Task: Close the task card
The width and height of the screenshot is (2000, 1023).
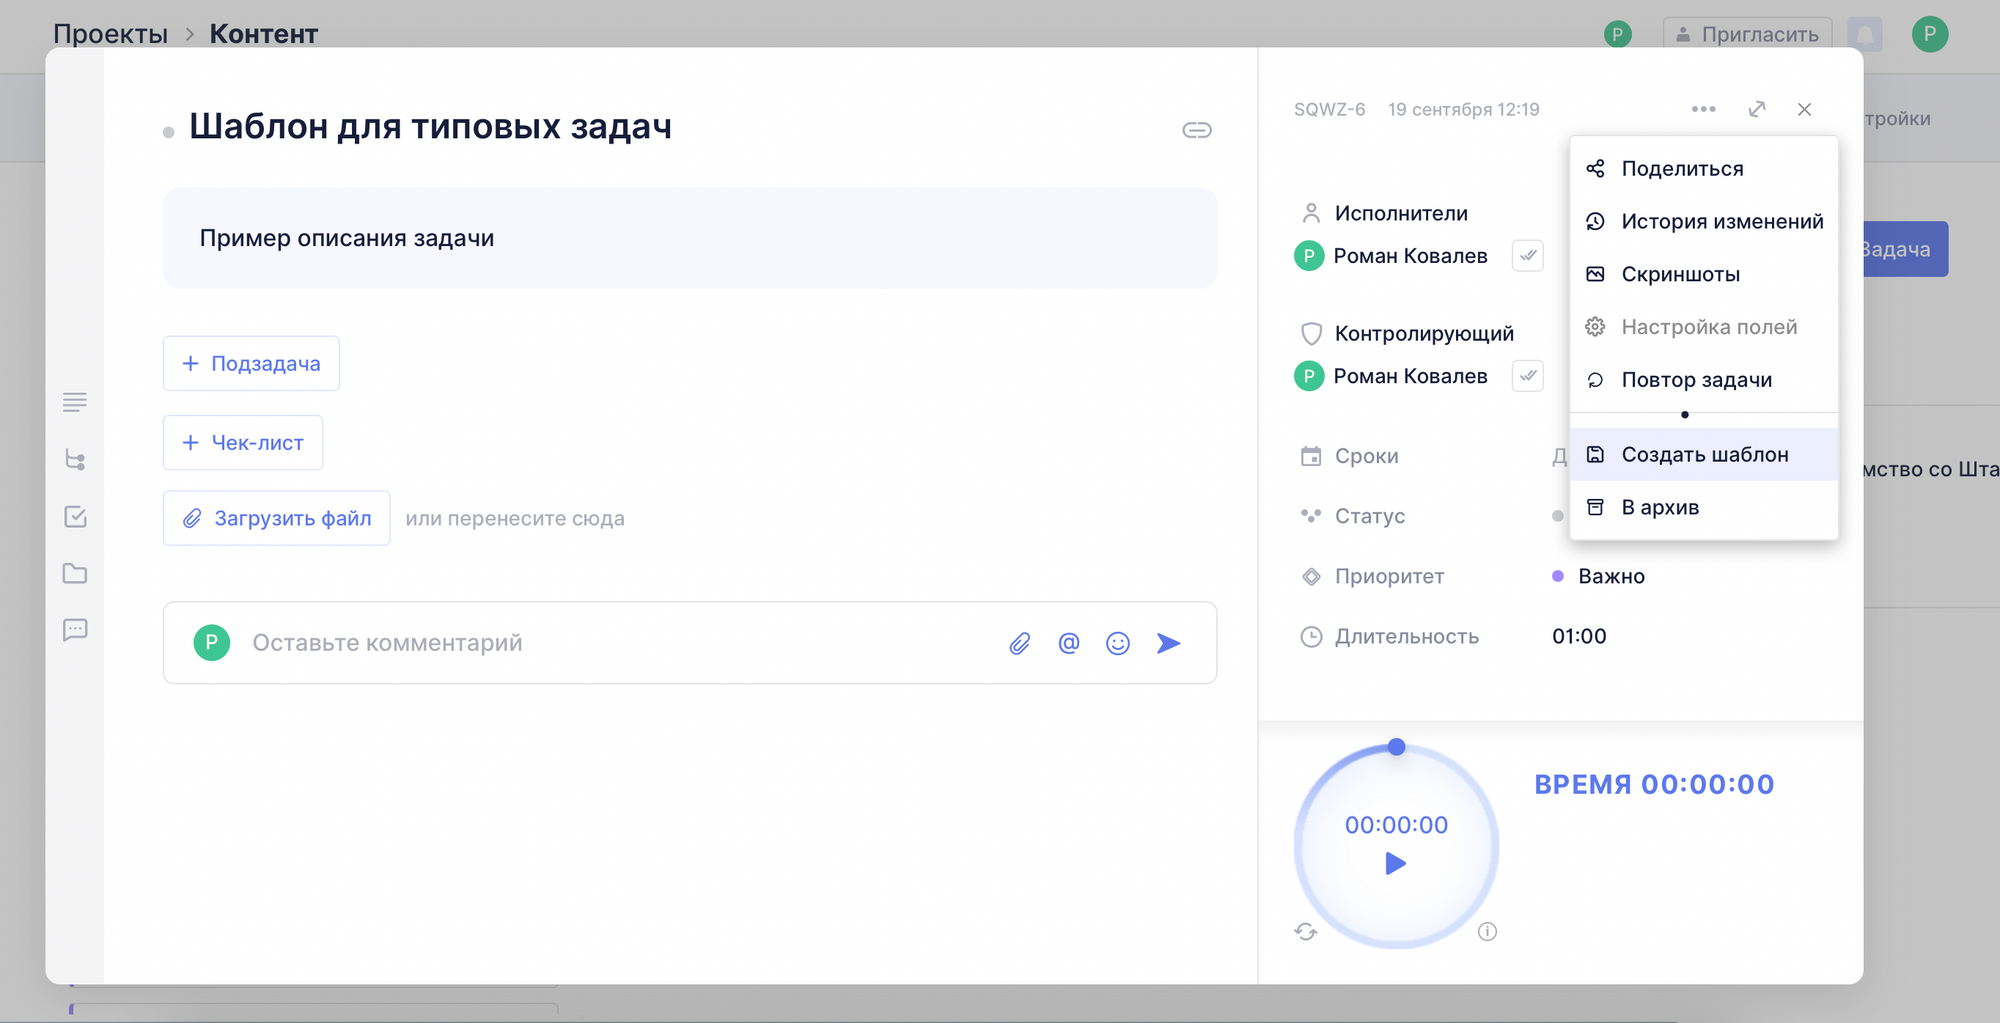Action: point(1804,109)
